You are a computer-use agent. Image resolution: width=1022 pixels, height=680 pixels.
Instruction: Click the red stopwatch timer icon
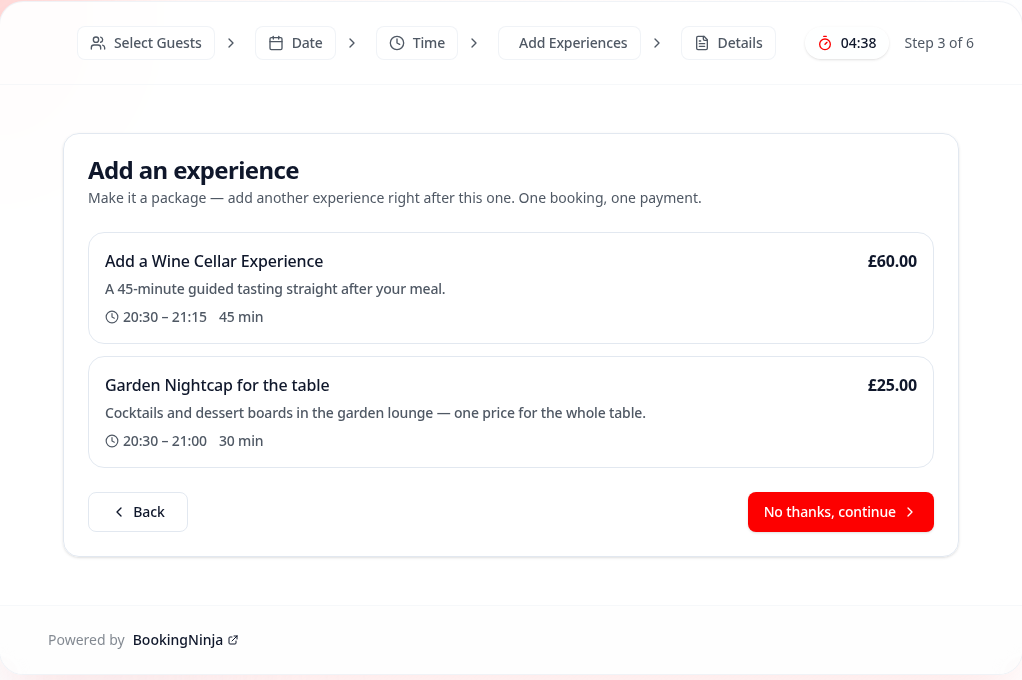point(825,43)
